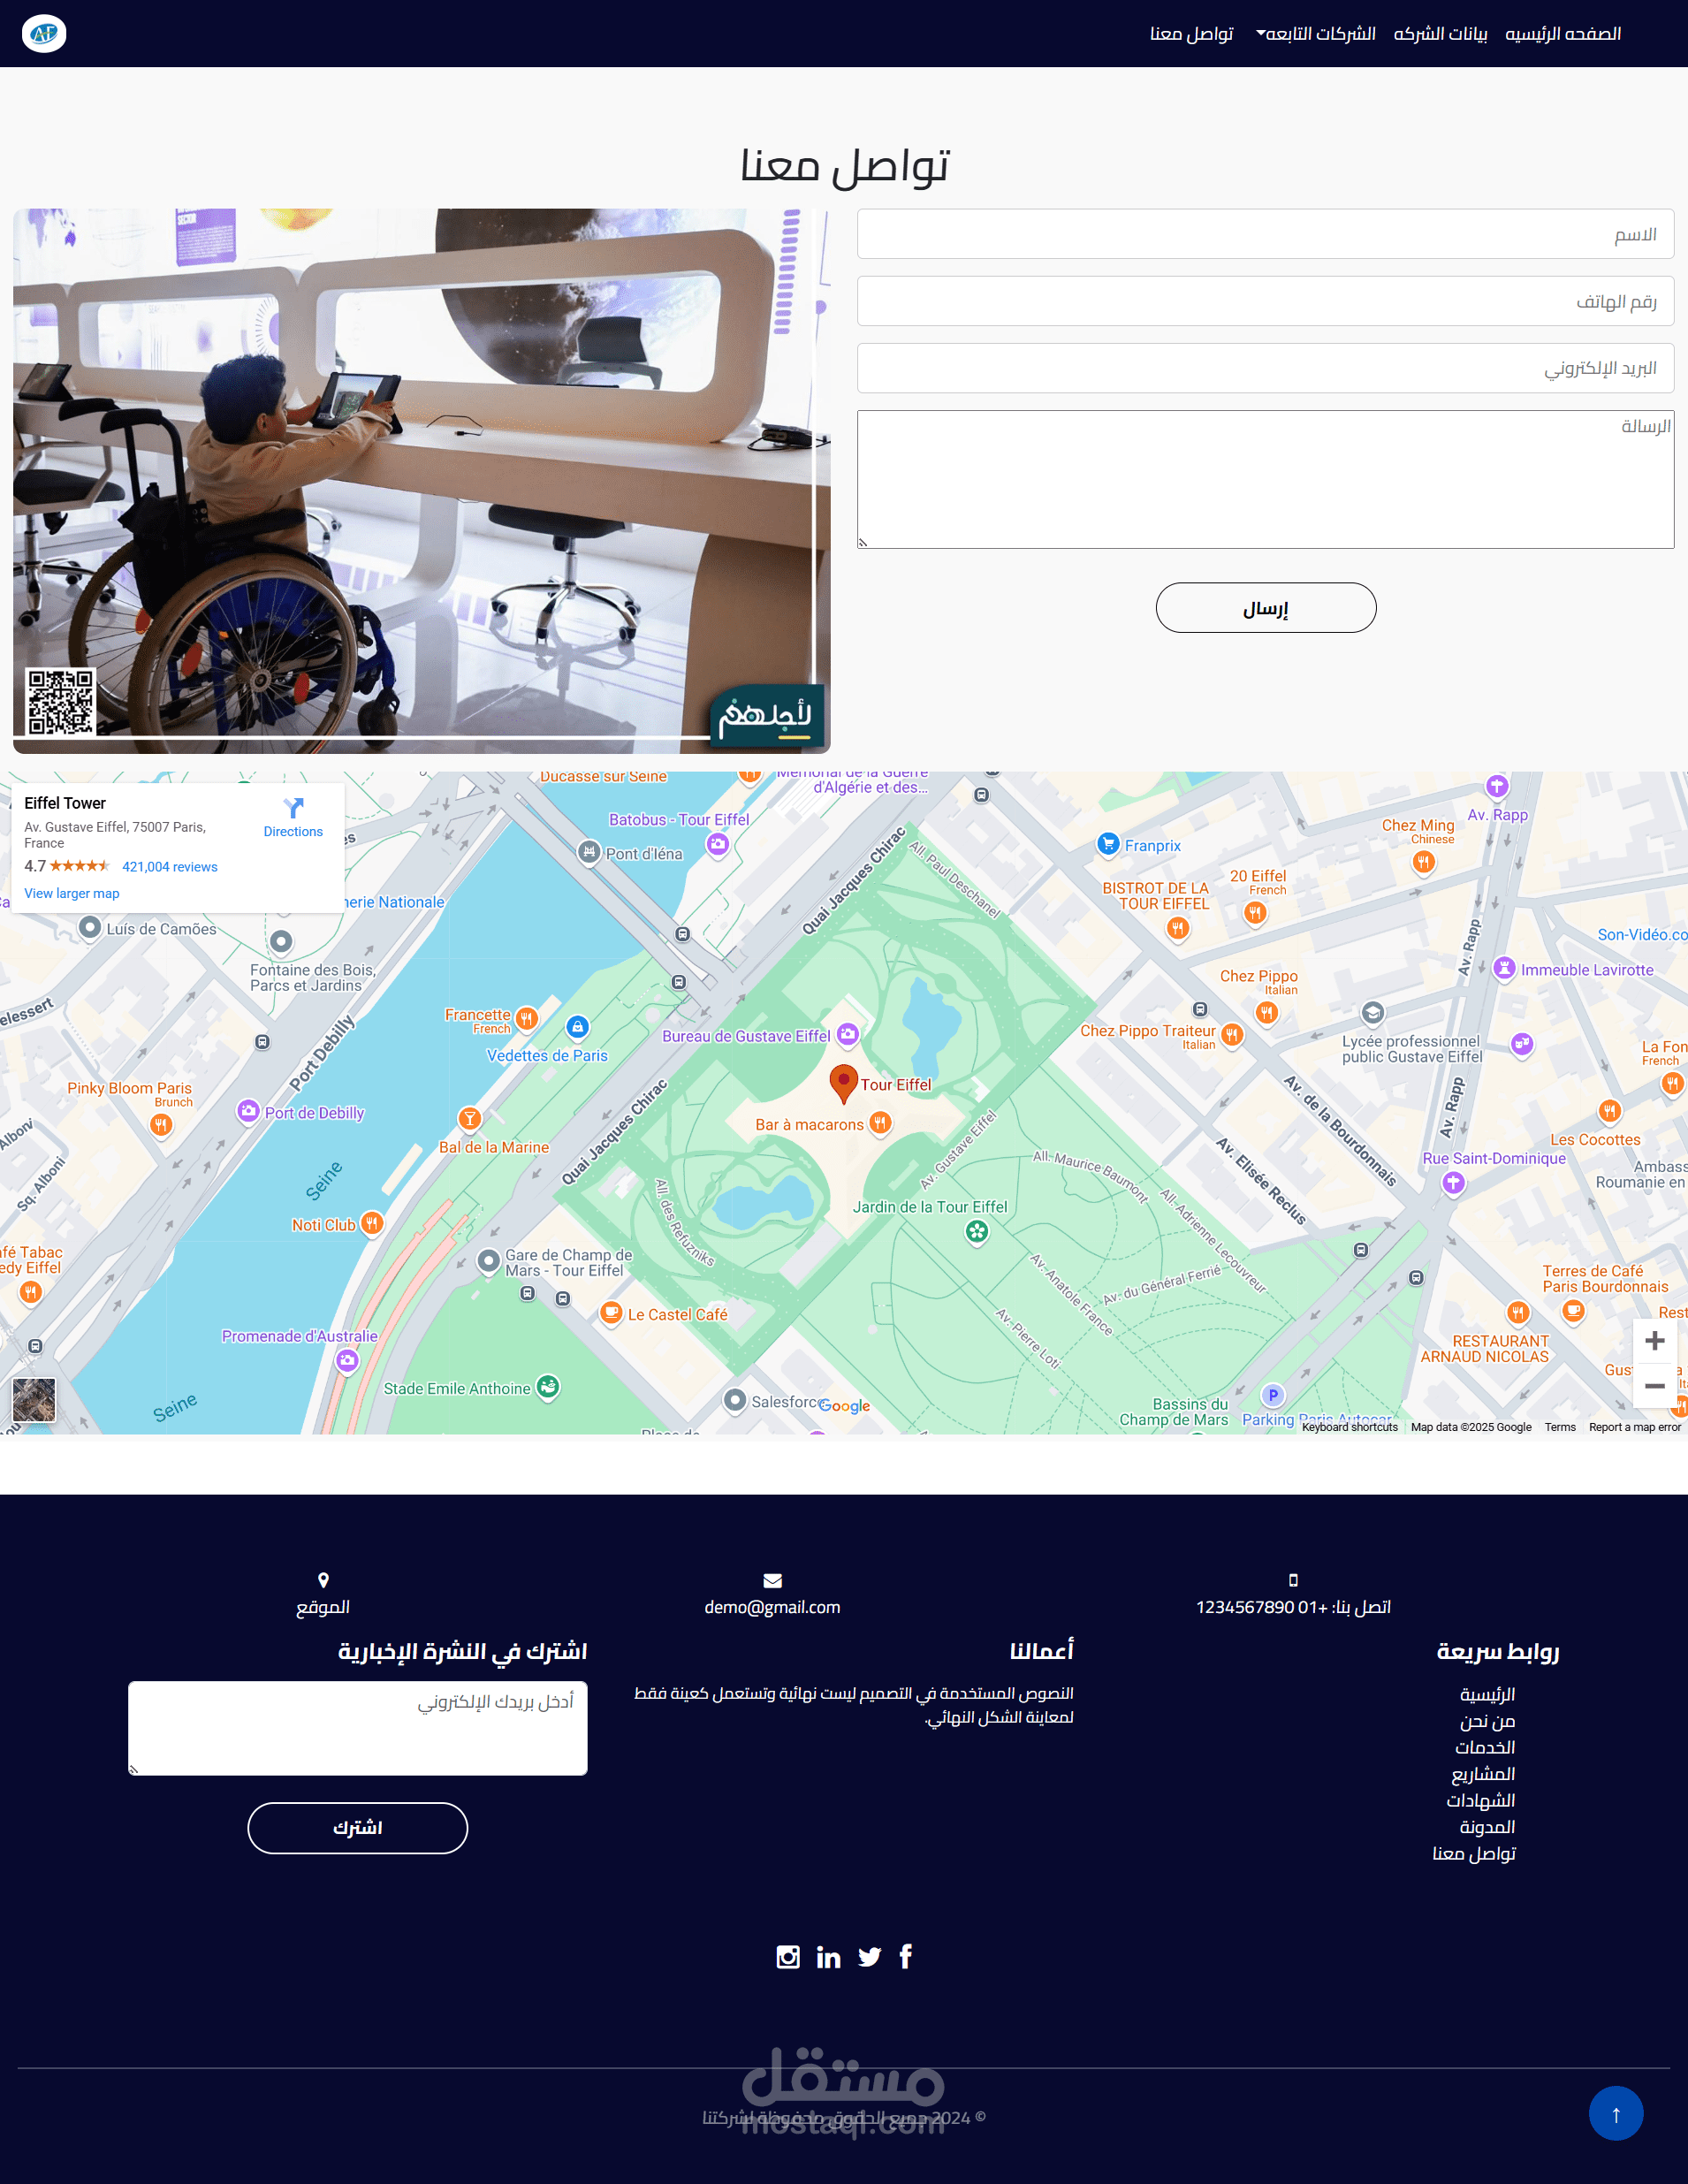
Task: Click the 20 Eiffel restaurant marker
Action: point(1255,913)
